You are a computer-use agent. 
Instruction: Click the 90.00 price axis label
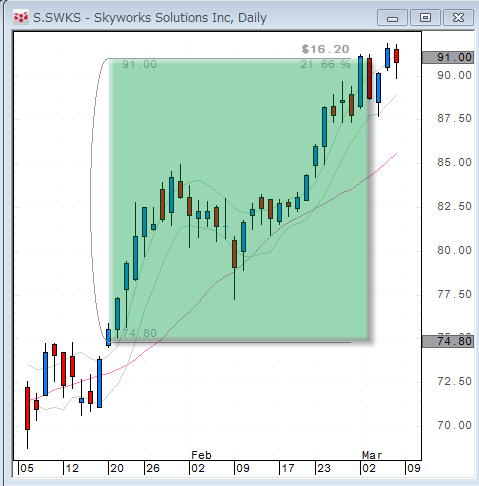[x=454, y=75]
